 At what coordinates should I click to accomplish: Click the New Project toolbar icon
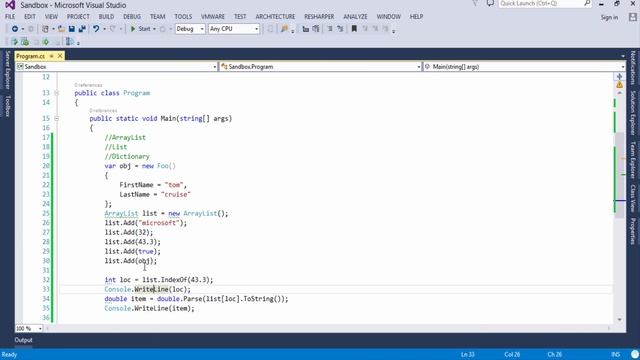[x=46, y=29]
